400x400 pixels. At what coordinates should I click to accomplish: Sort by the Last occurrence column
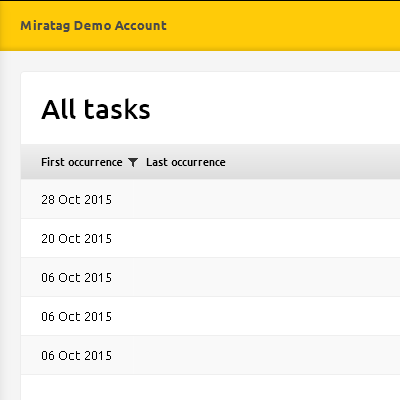[186, 162]
